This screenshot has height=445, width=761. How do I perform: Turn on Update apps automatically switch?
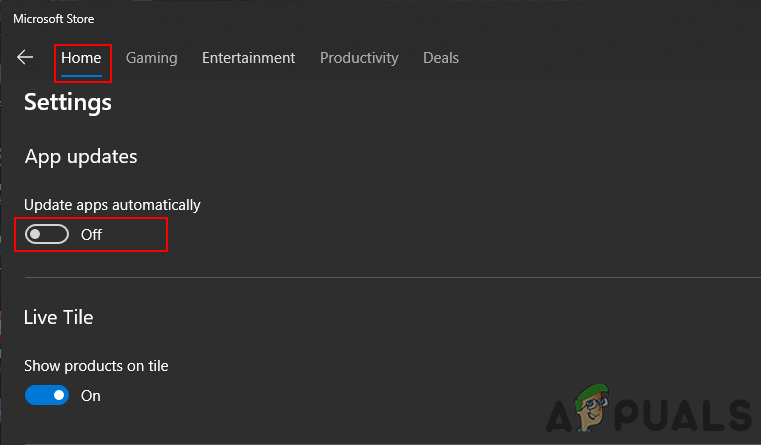tap(47, 235)
